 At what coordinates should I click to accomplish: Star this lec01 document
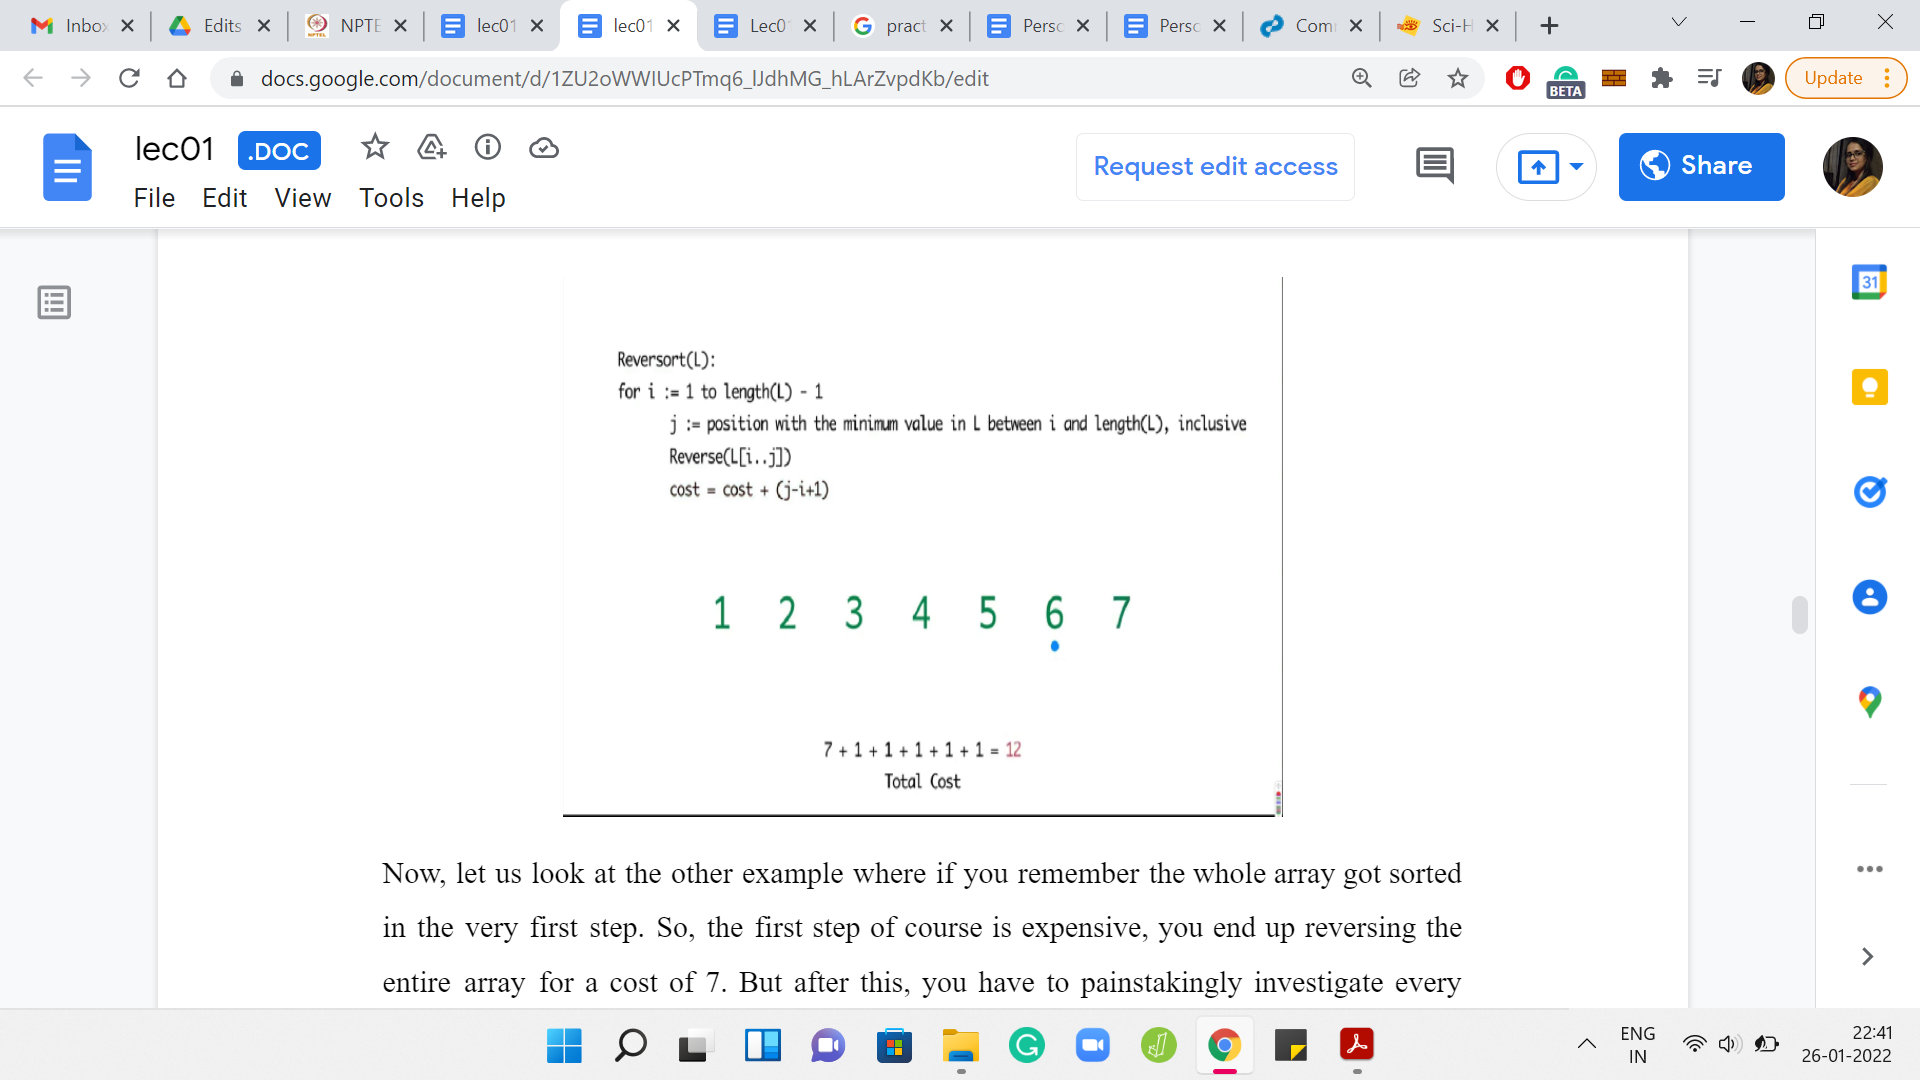click(x=375, y=148)
